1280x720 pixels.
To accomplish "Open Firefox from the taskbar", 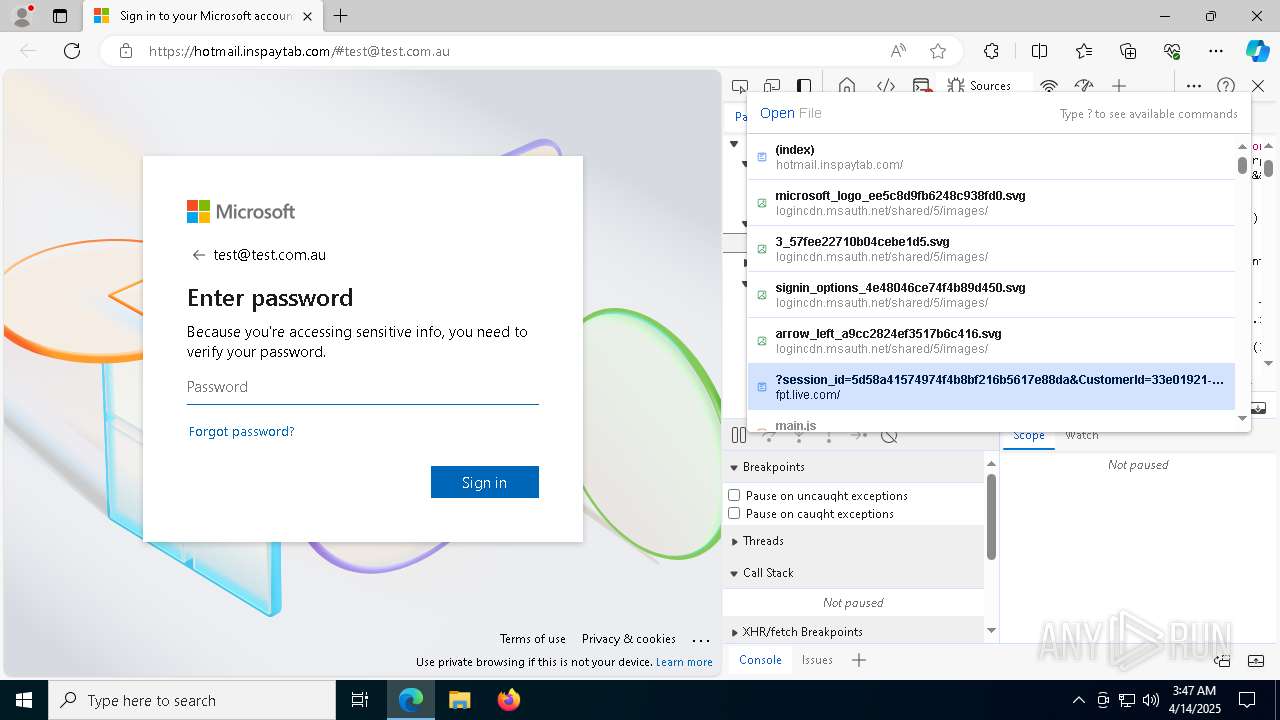I will [x=509, y=700].
